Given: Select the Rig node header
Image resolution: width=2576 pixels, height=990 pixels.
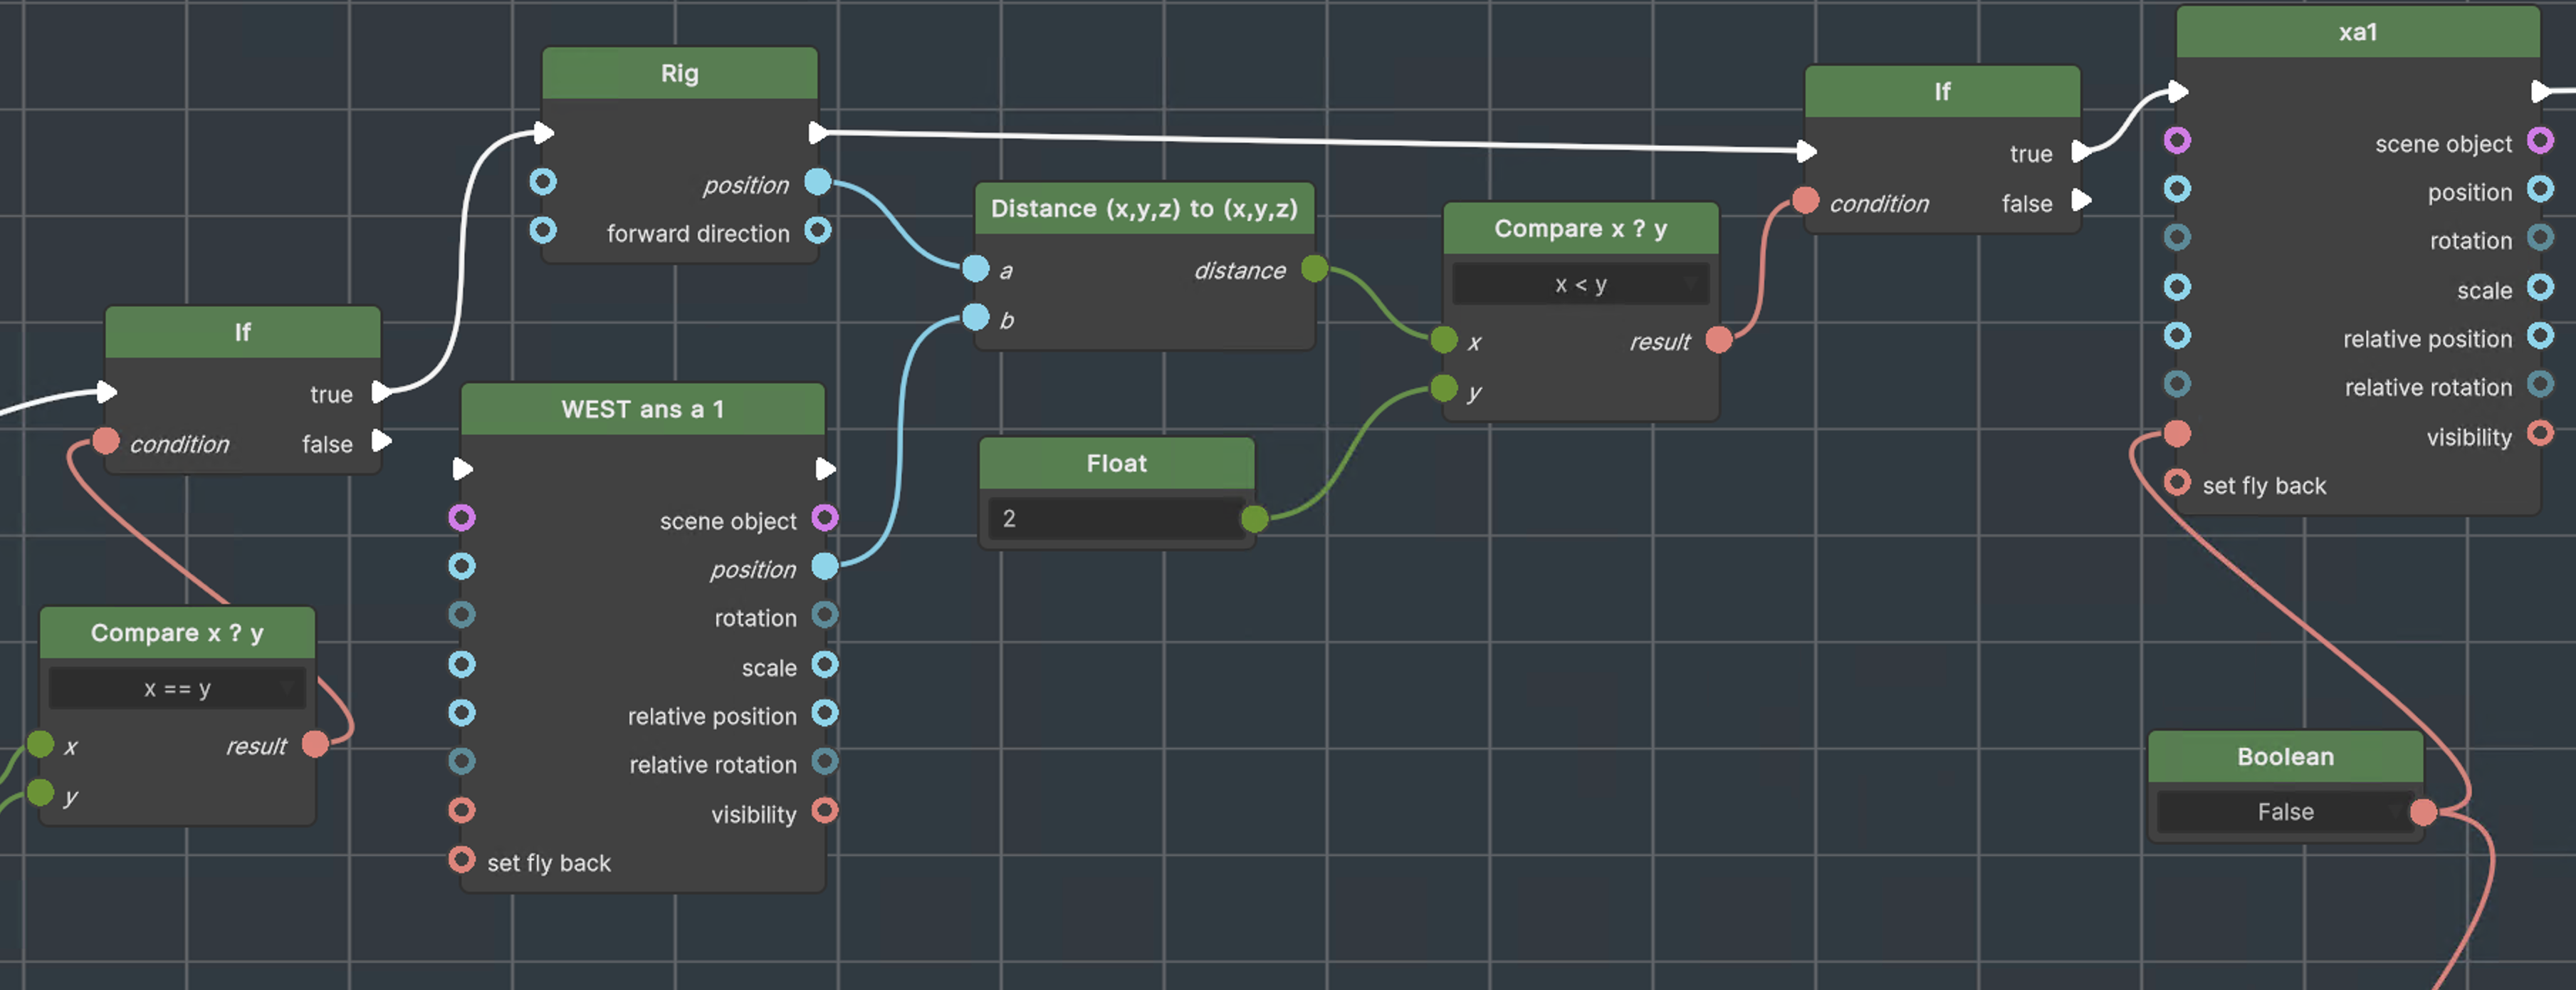Looking at the screenshot, I should tap(679, 74).
